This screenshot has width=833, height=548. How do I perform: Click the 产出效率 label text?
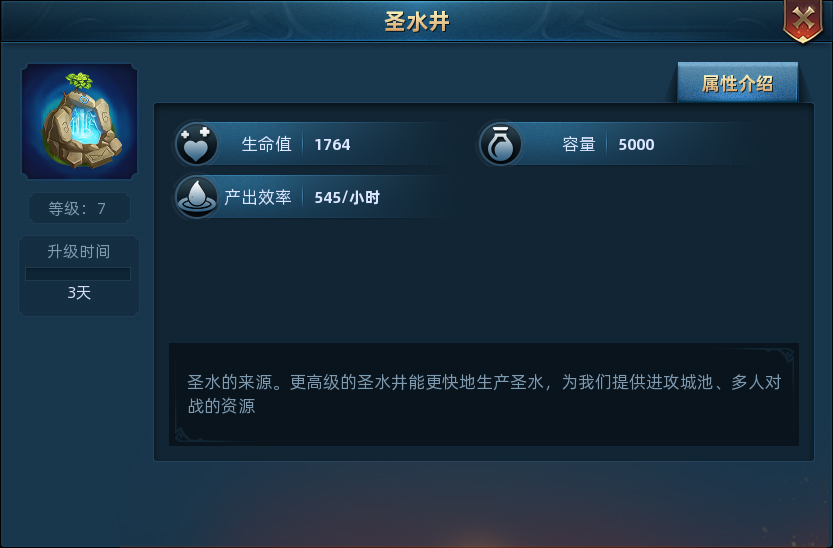(258, 197)
